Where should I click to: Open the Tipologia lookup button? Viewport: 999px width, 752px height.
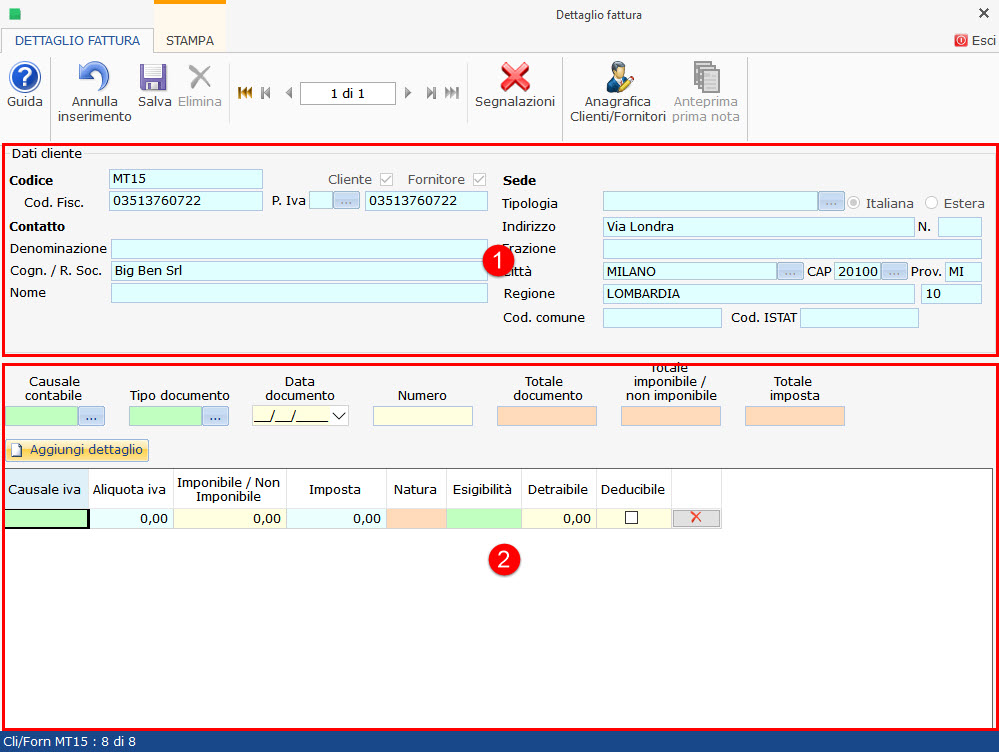coord(831,202)
